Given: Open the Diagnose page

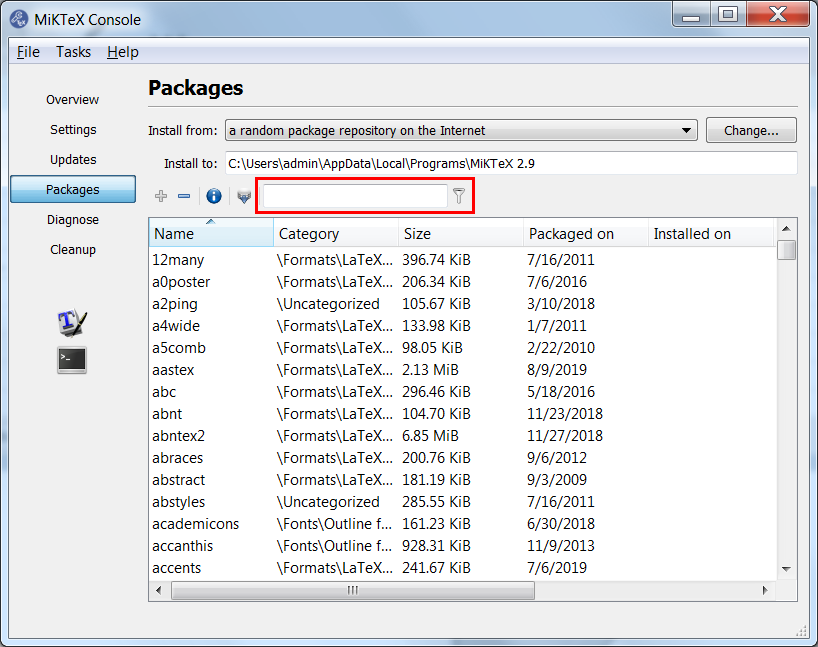Looking at the screenshot, I should point(73,220).
